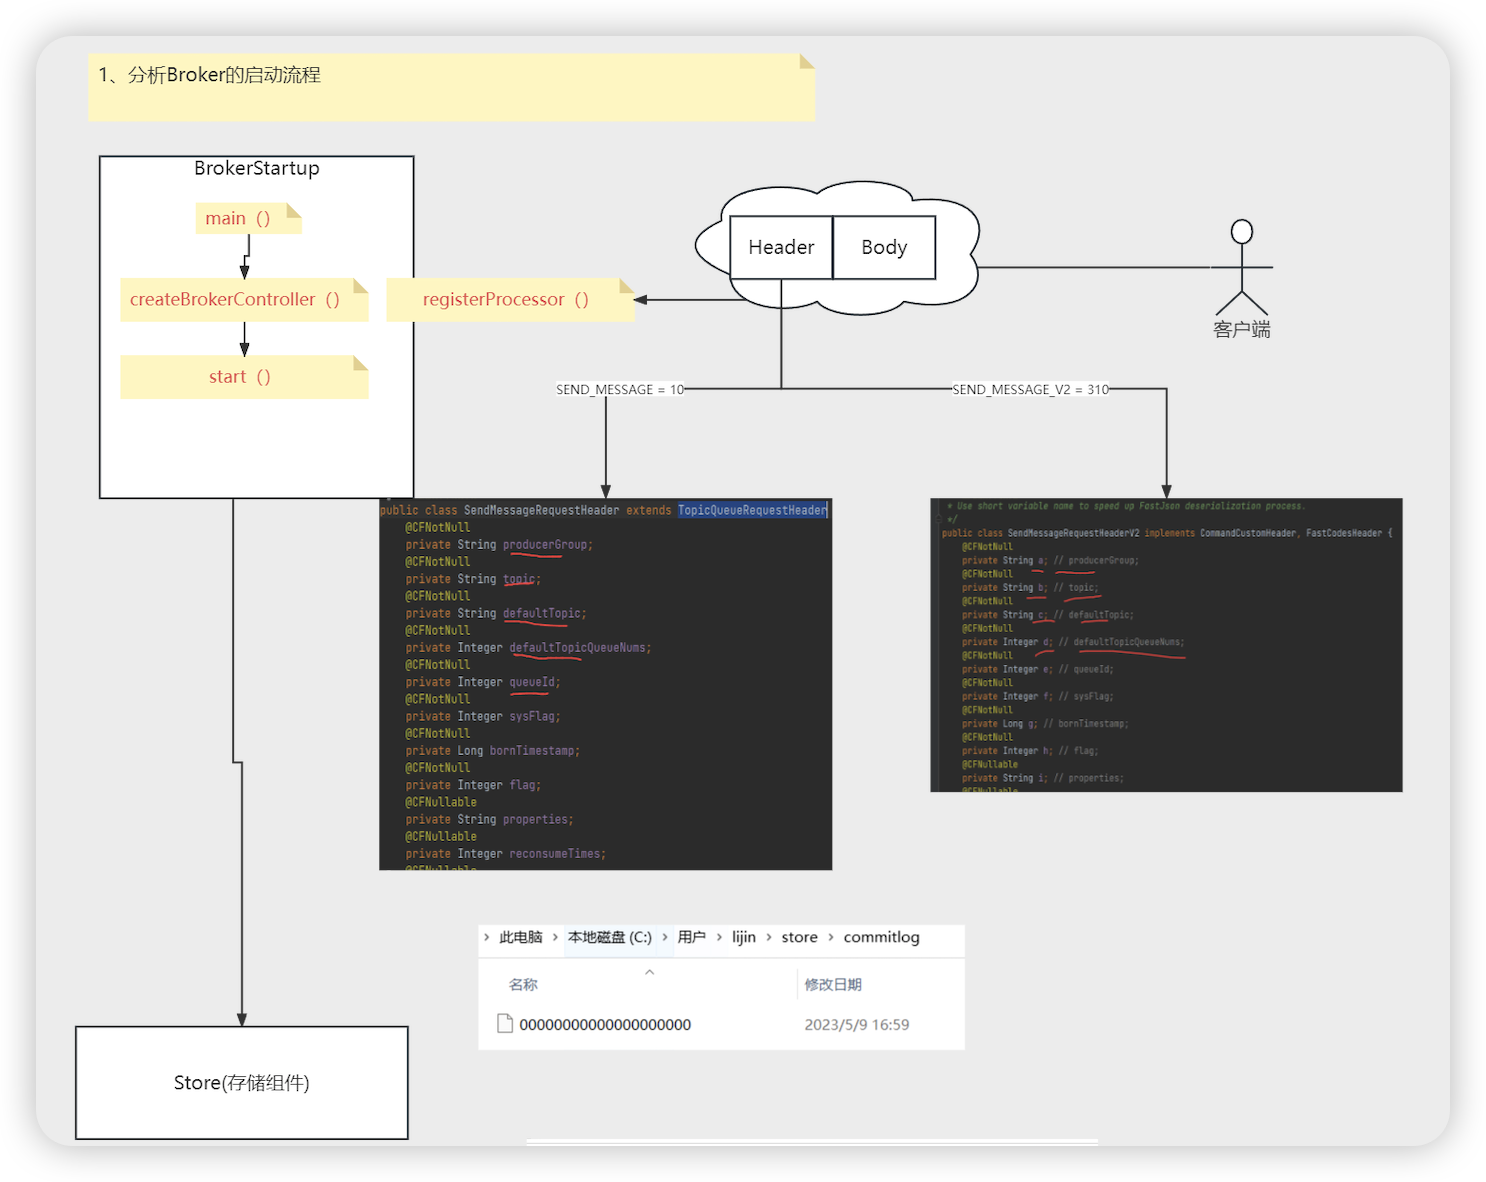Screen dimensions: 1486x1182
Task: Click the producerGroup field in the code
Action: [x=547, y=545]
